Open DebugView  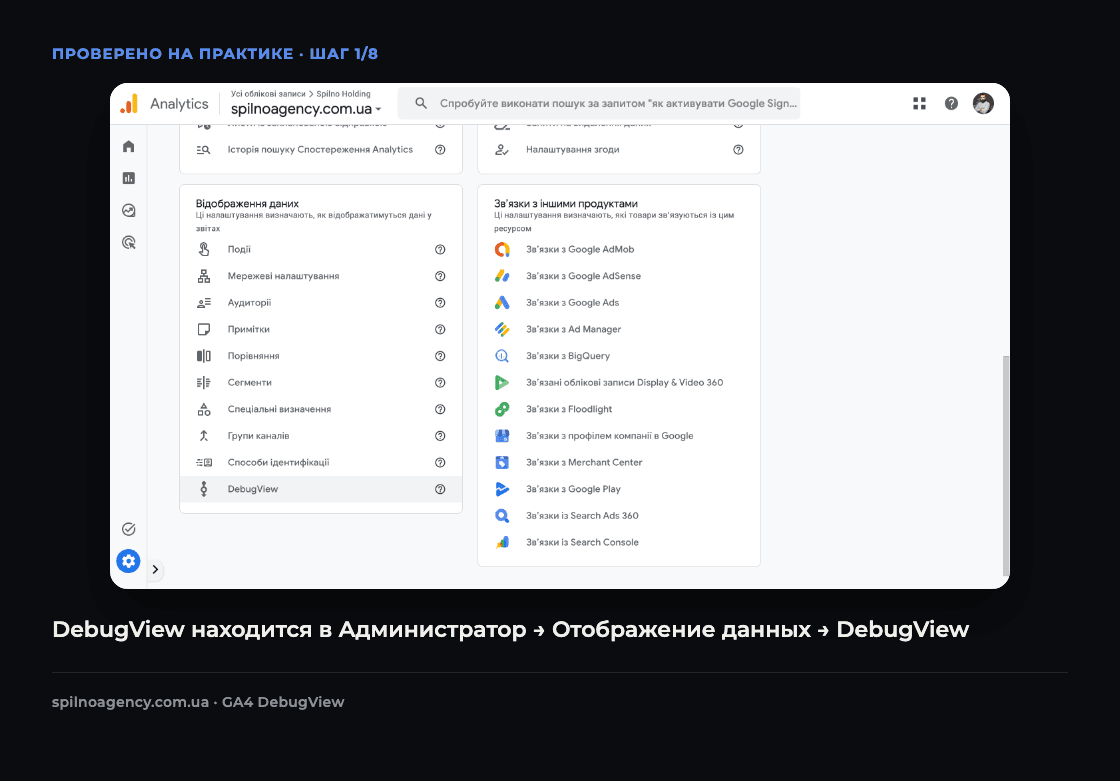pos(321,489)
